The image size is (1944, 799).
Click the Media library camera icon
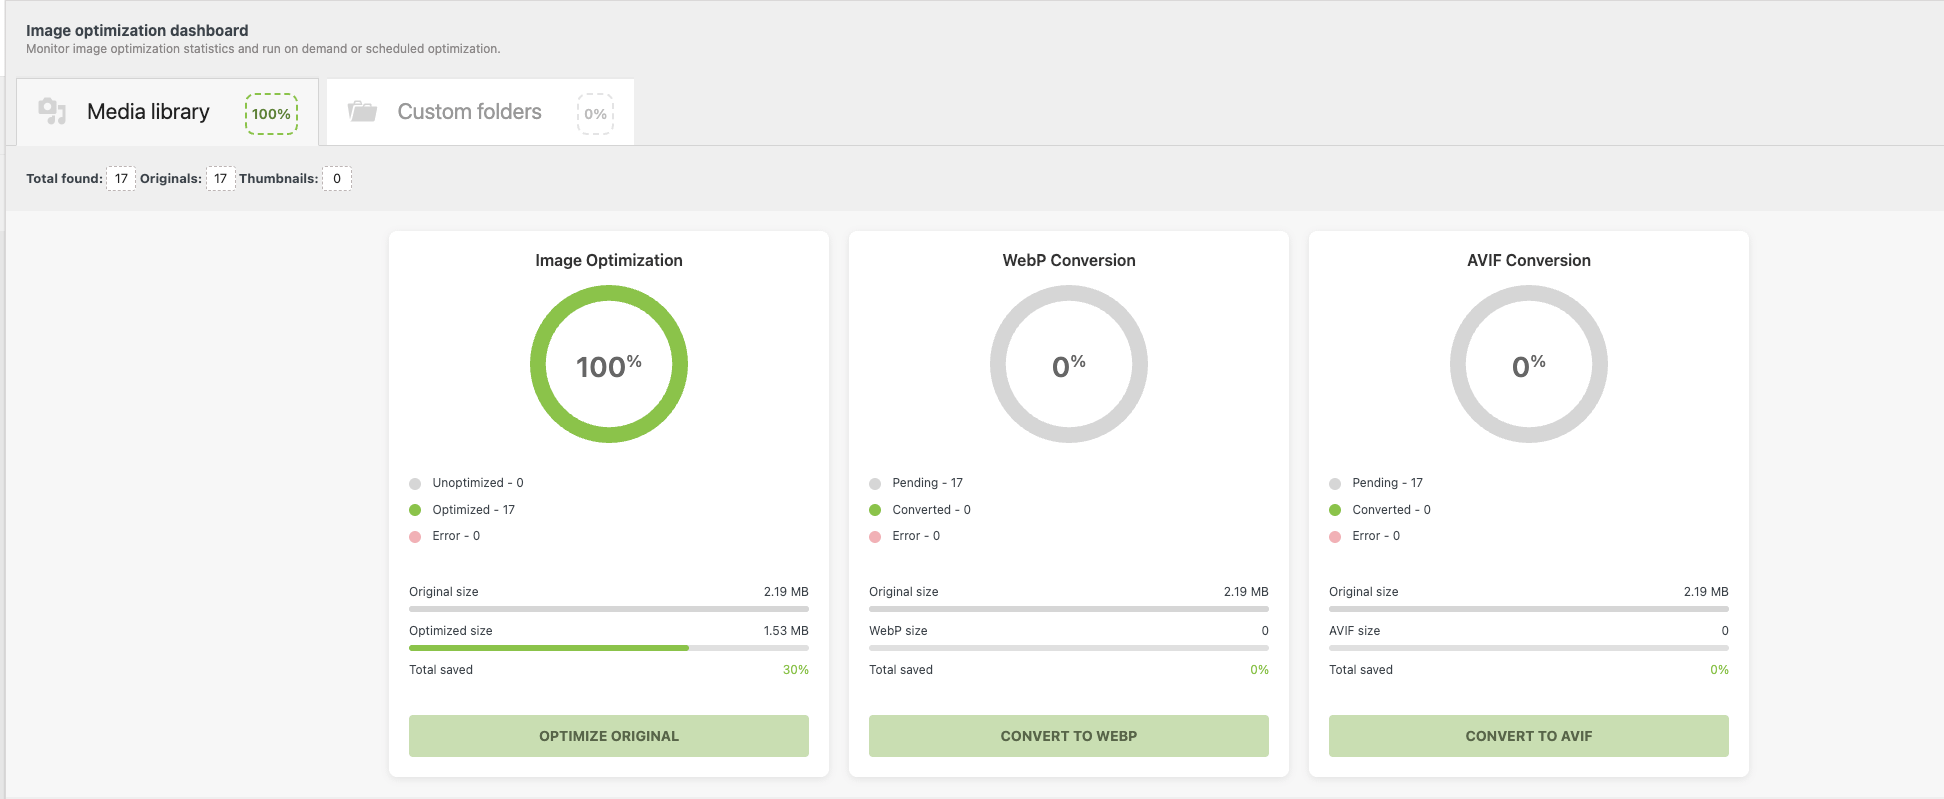(x=52, y=111)
